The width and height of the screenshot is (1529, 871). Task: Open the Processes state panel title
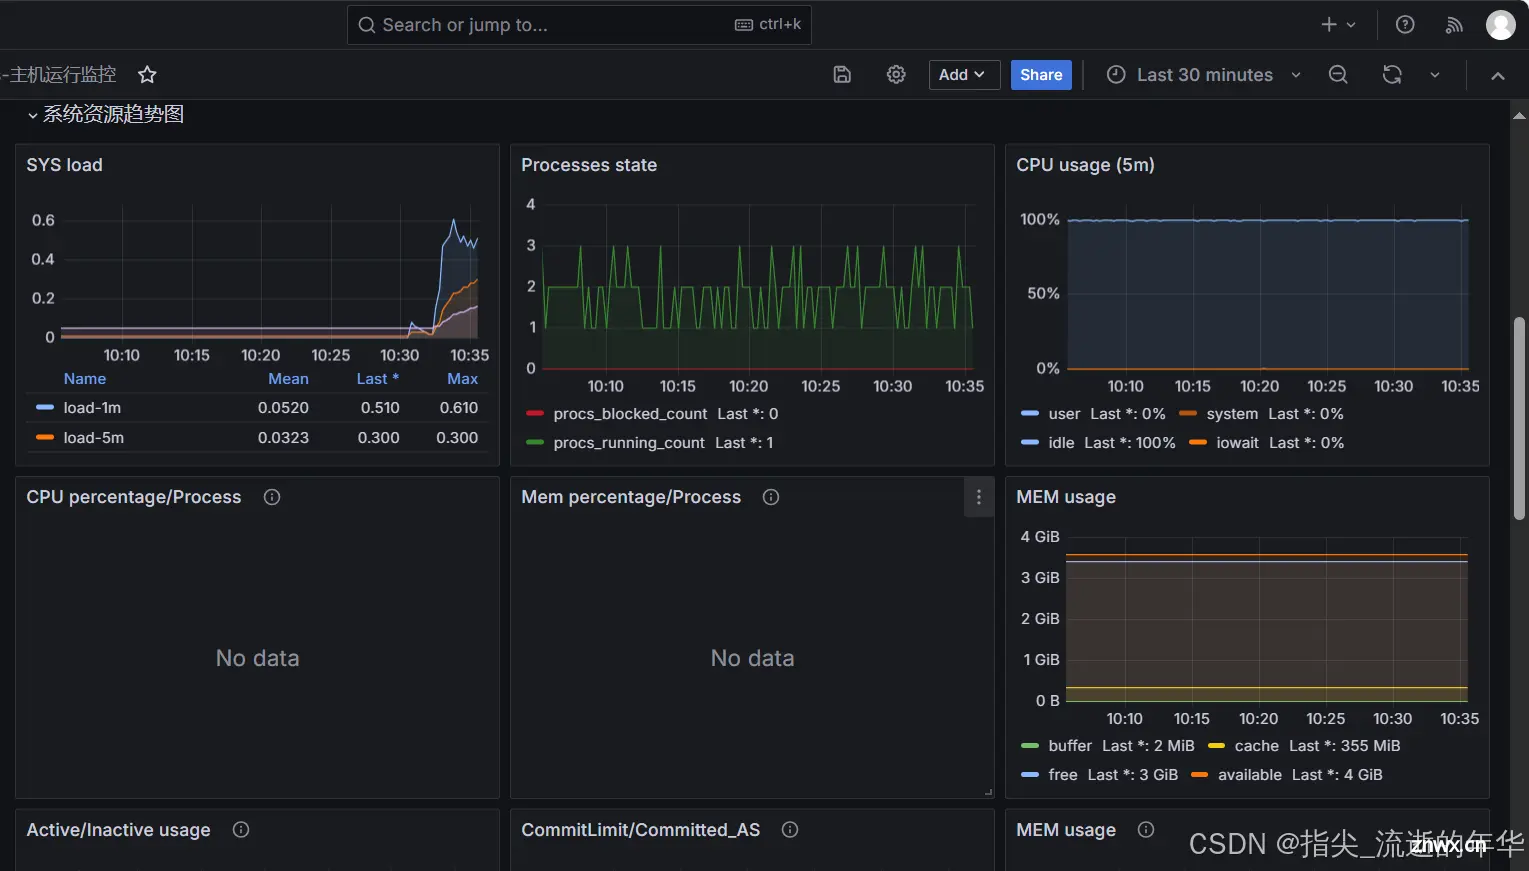589,165
